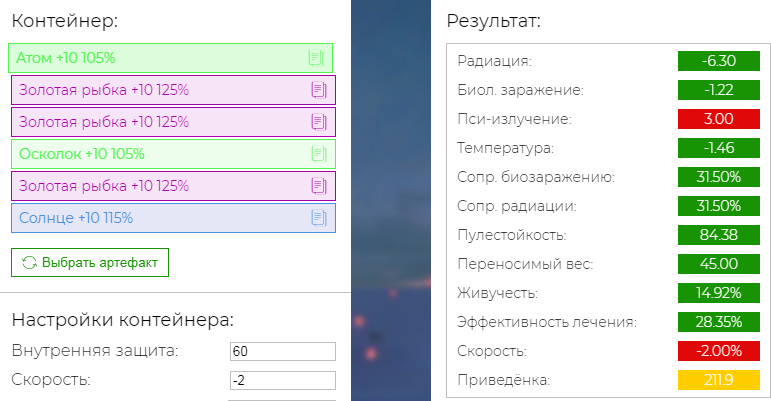The width and height of the screenshot is (771, 401).
Task: Click the Приведёнка yellow value 211.9
Action: 719,380
